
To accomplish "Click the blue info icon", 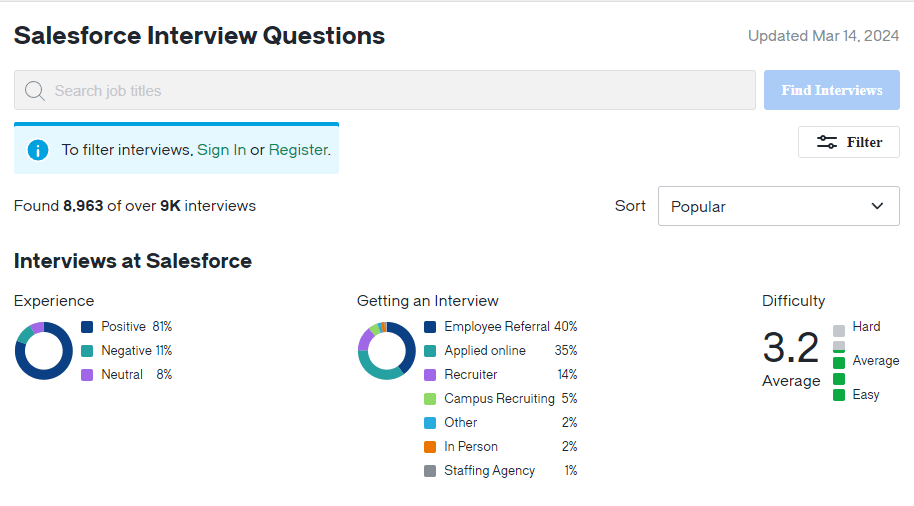I will tap(38, 150).
